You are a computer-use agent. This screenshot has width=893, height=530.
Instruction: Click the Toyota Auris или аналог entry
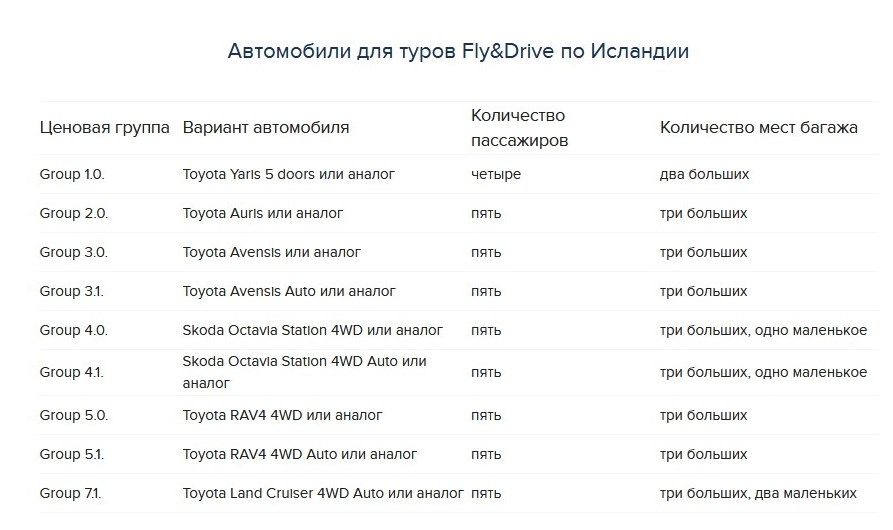click(x=263, y=213)
